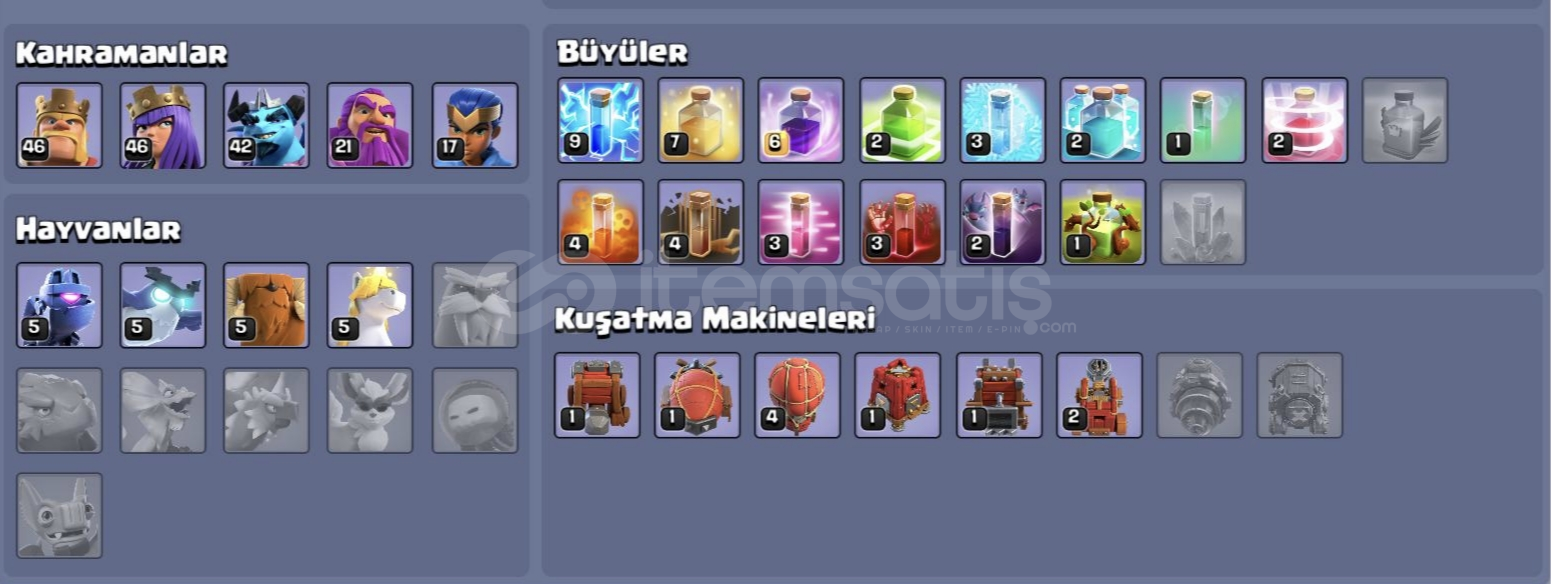Screen dimensions: 1551x584
Task: Select the Lightning spell level 9
Action: point(601,120)
